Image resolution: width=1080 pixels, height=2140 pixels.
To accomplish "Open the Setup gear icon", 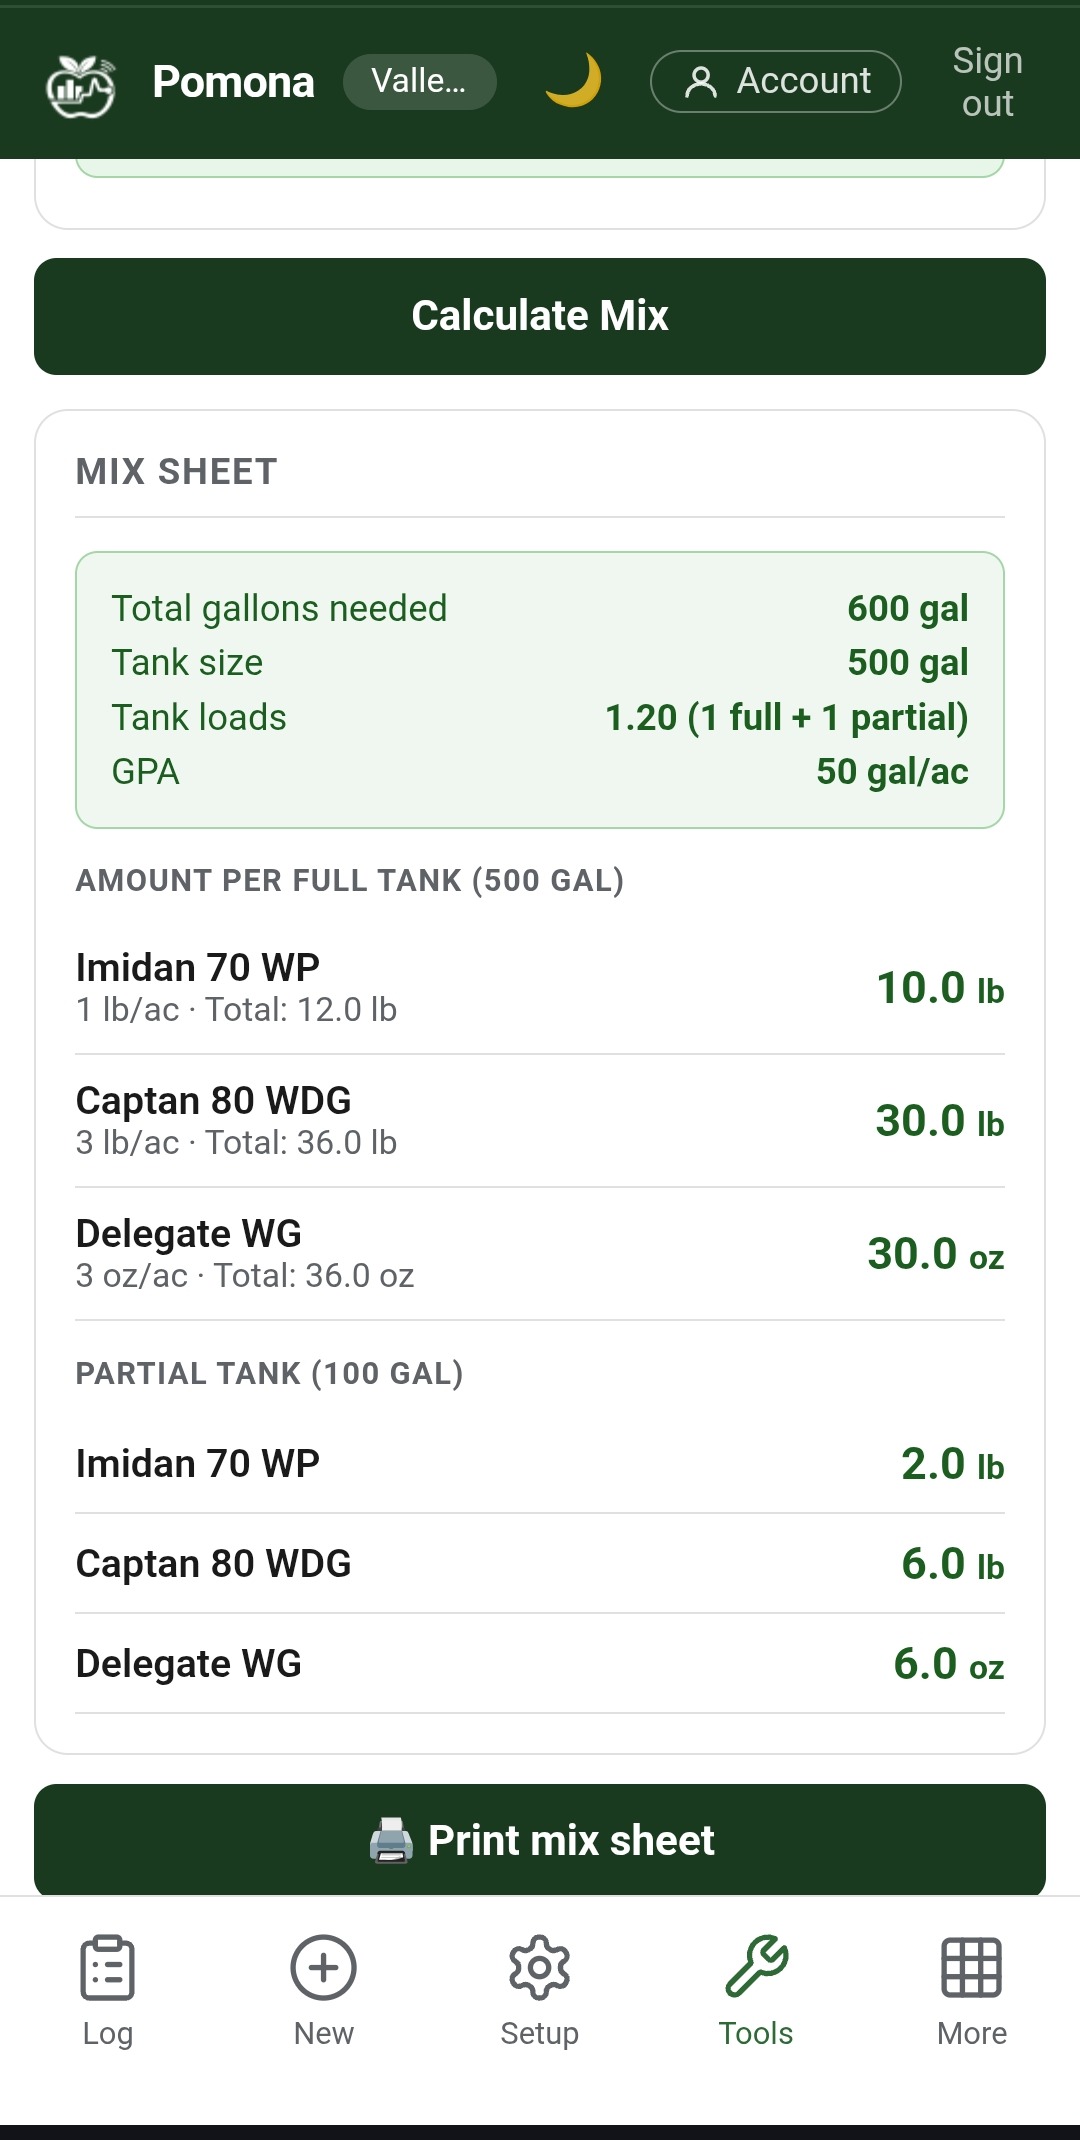I will [x=540, y=1967].
